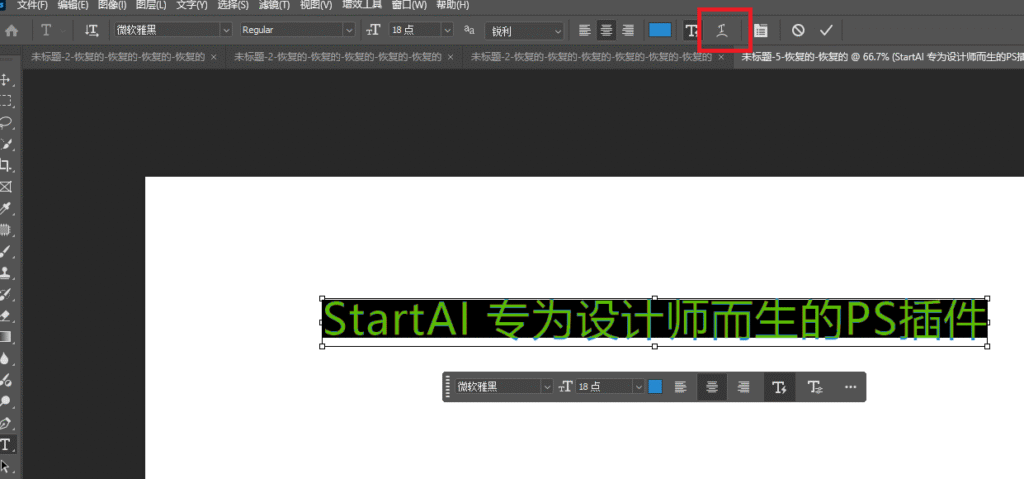Open text color swatch in options bar

(660, 30)
